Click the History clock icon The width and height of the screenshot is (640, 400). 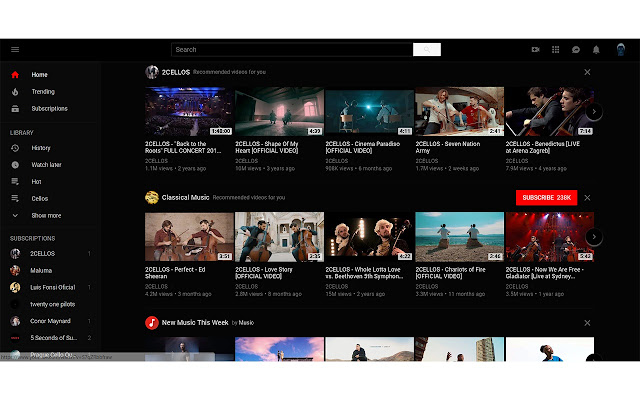[x=15, y=148]
